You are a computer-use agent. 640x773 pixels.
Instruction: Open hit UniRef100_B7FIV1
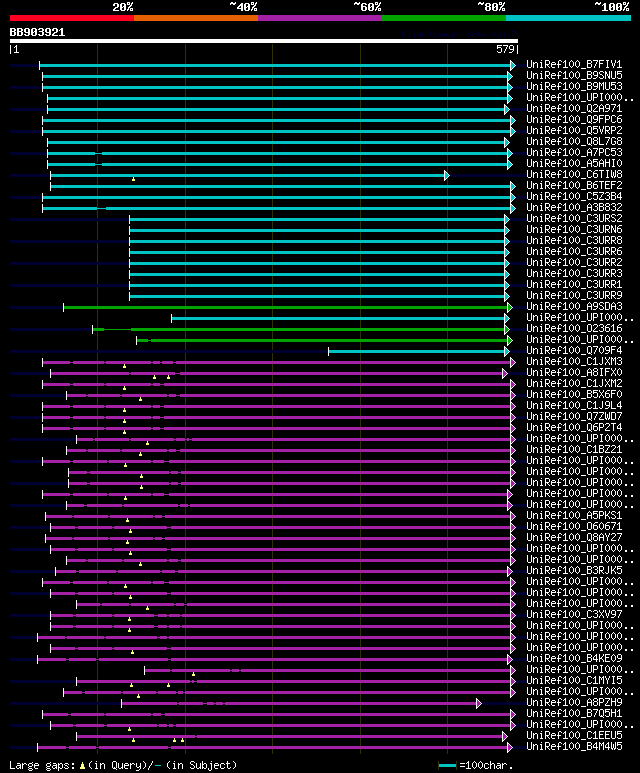[574, 65]
